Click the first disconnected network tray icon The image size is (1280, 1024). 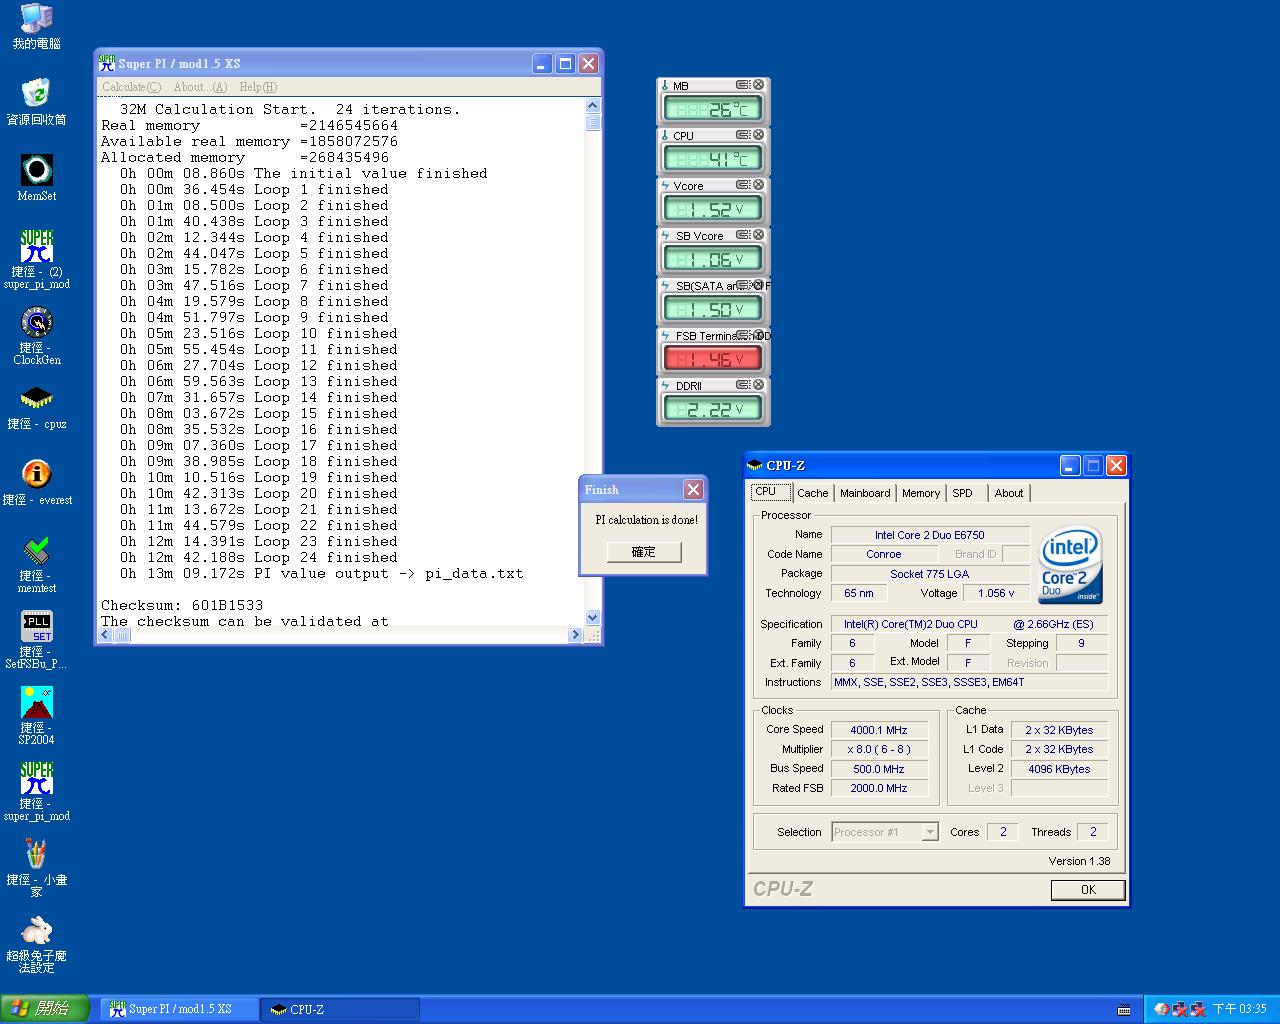[1179, 1010]
